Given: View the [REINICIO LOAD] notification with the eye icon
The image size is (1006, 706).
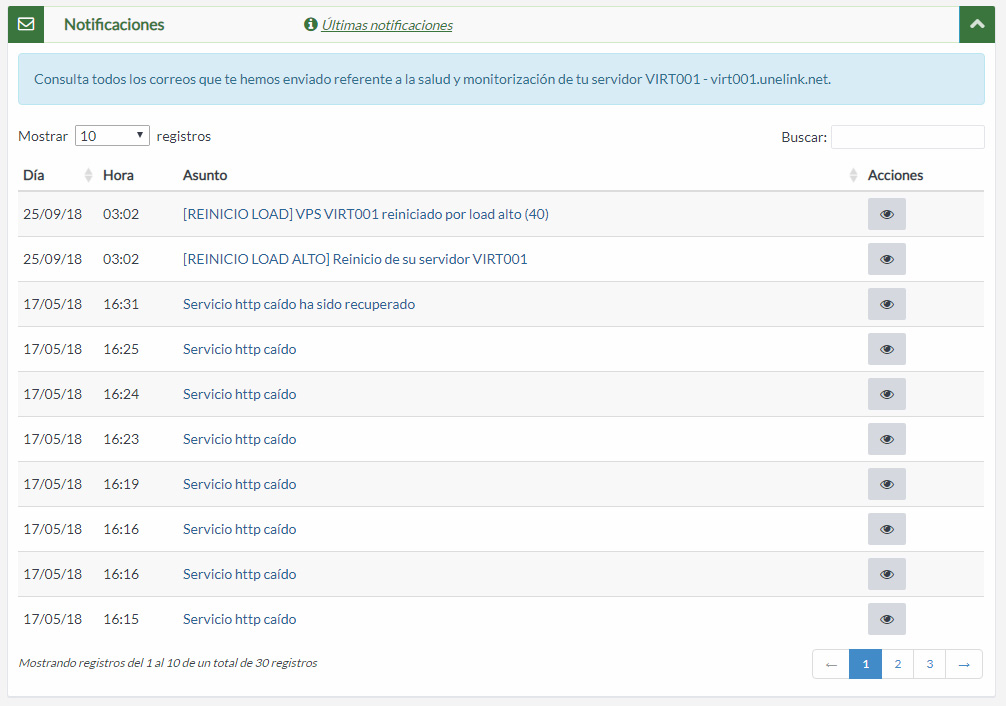Looking at the screenshot, I should click(886, 213).
